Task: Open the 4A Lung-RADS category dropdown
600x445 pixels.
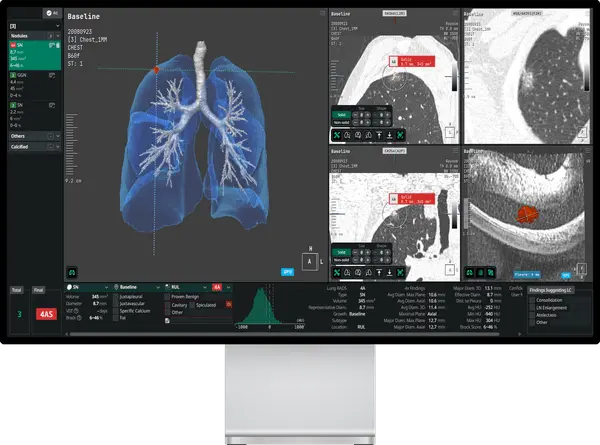Action: [222, 287]
